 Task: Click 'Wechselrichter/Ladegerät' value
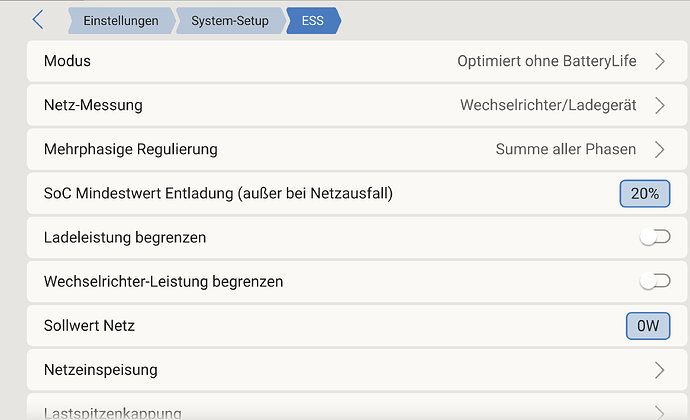[x=548, y=105]
